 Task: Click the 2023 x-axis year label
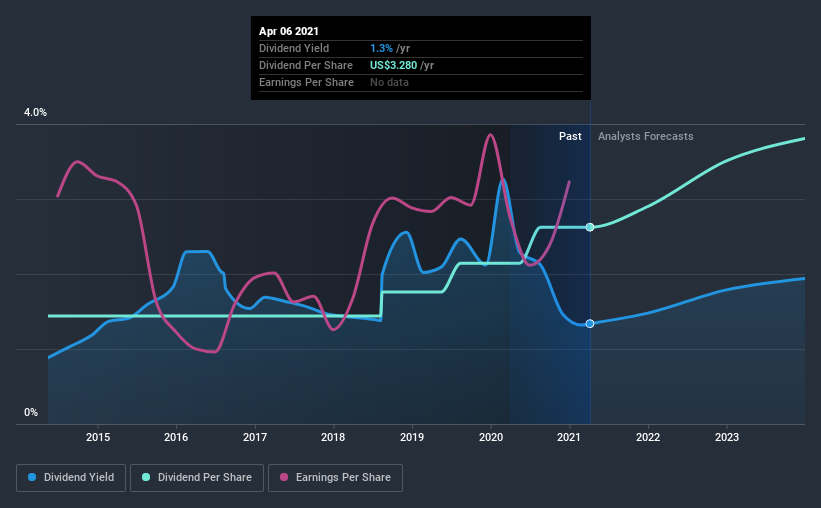[x=727, y=437]
